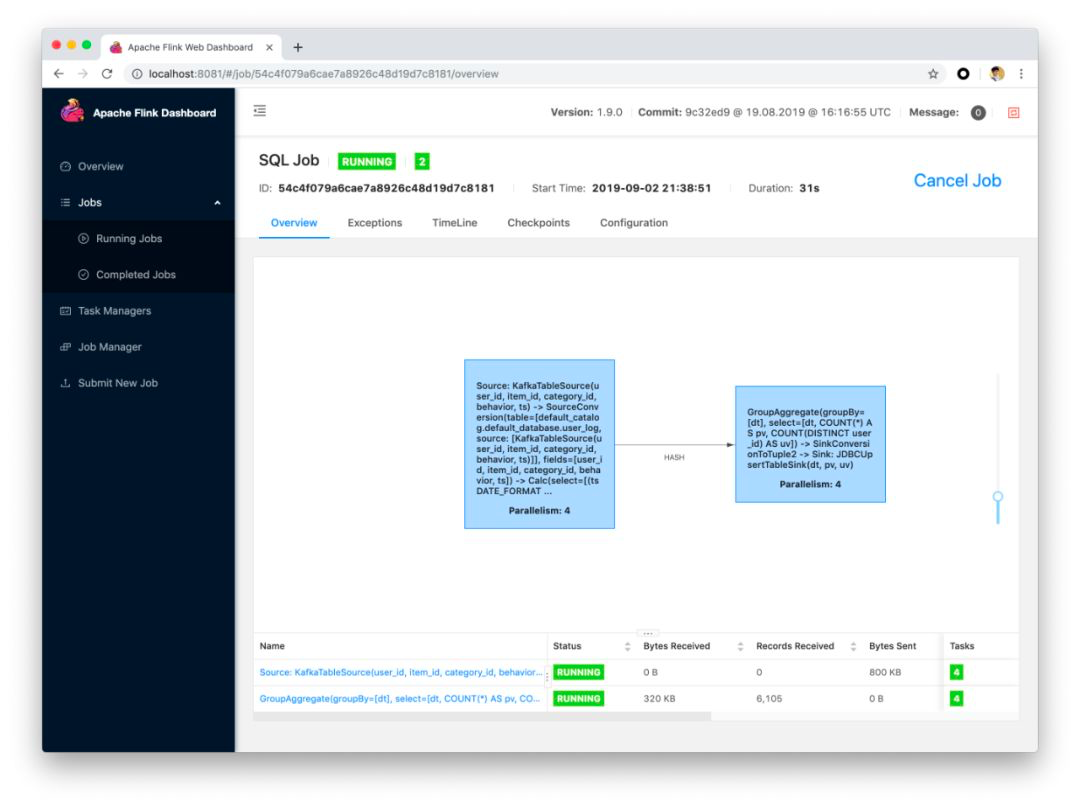Click the Completed Jobs check-circle icon
Viewport: 1080px width, 807px height.
pyautogui.click(x=83, y=275)
